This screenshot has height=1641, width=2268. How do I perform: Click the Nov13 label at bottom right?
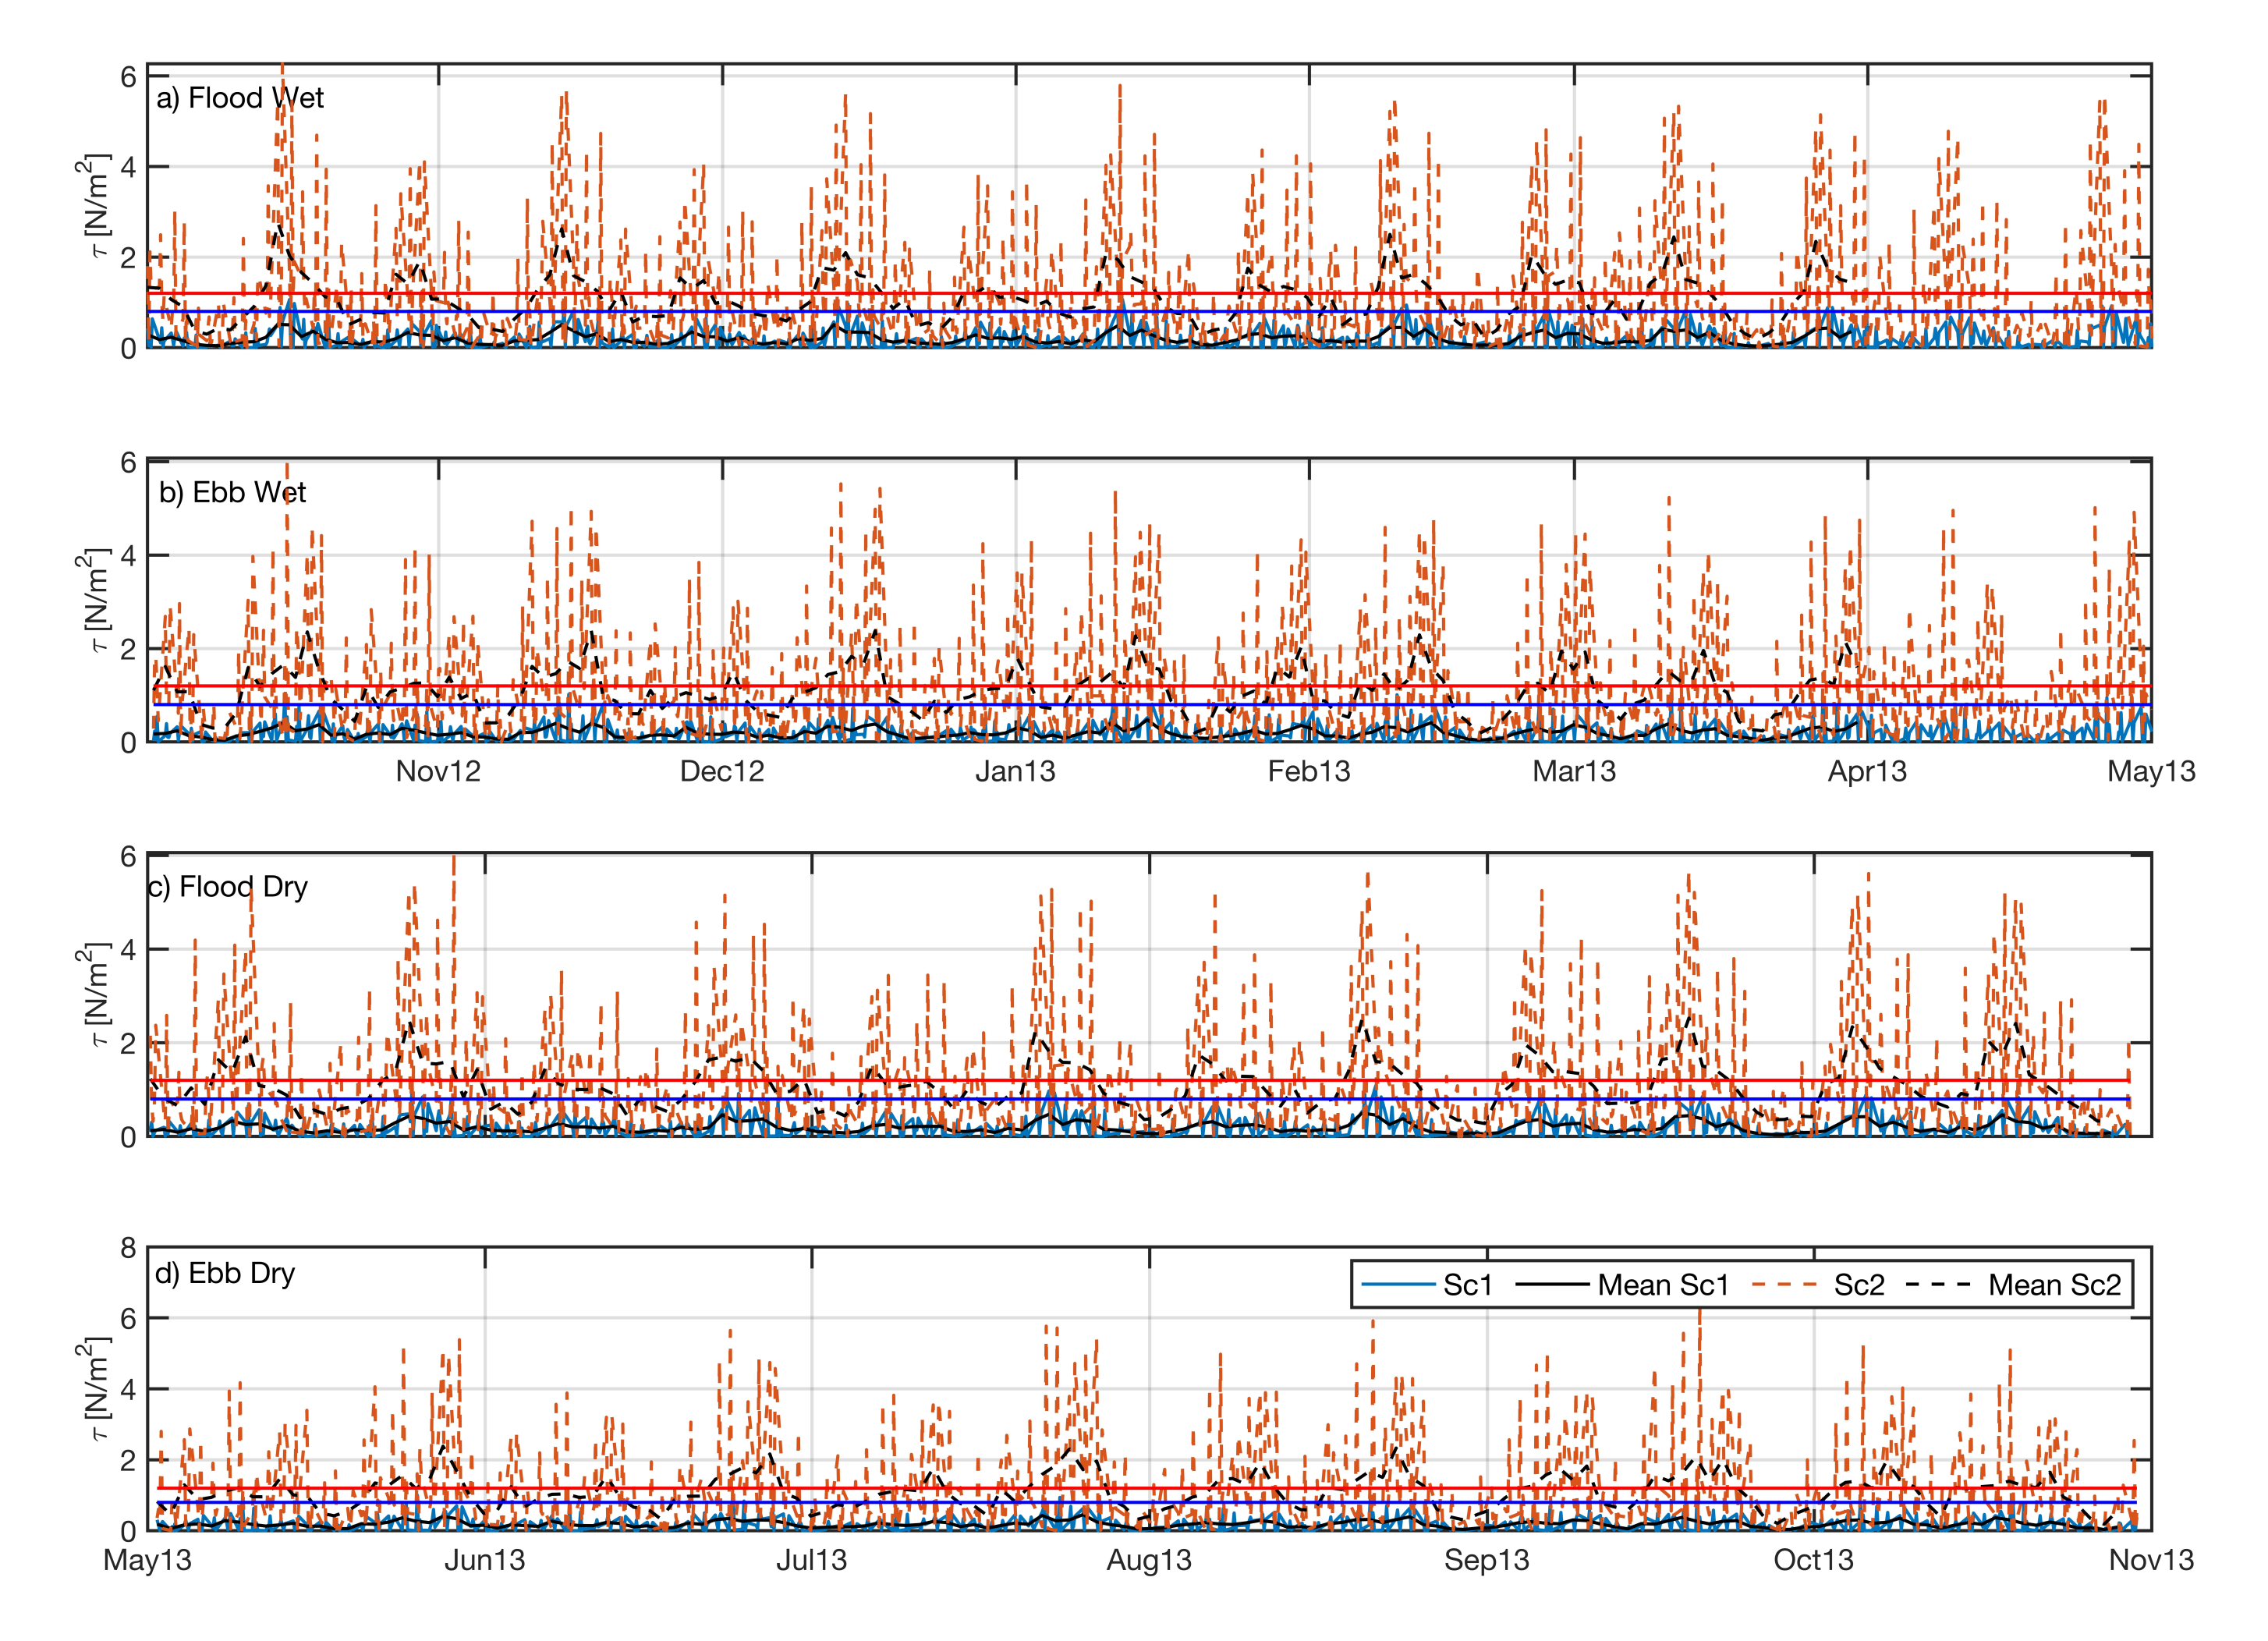point(2151,1560)
